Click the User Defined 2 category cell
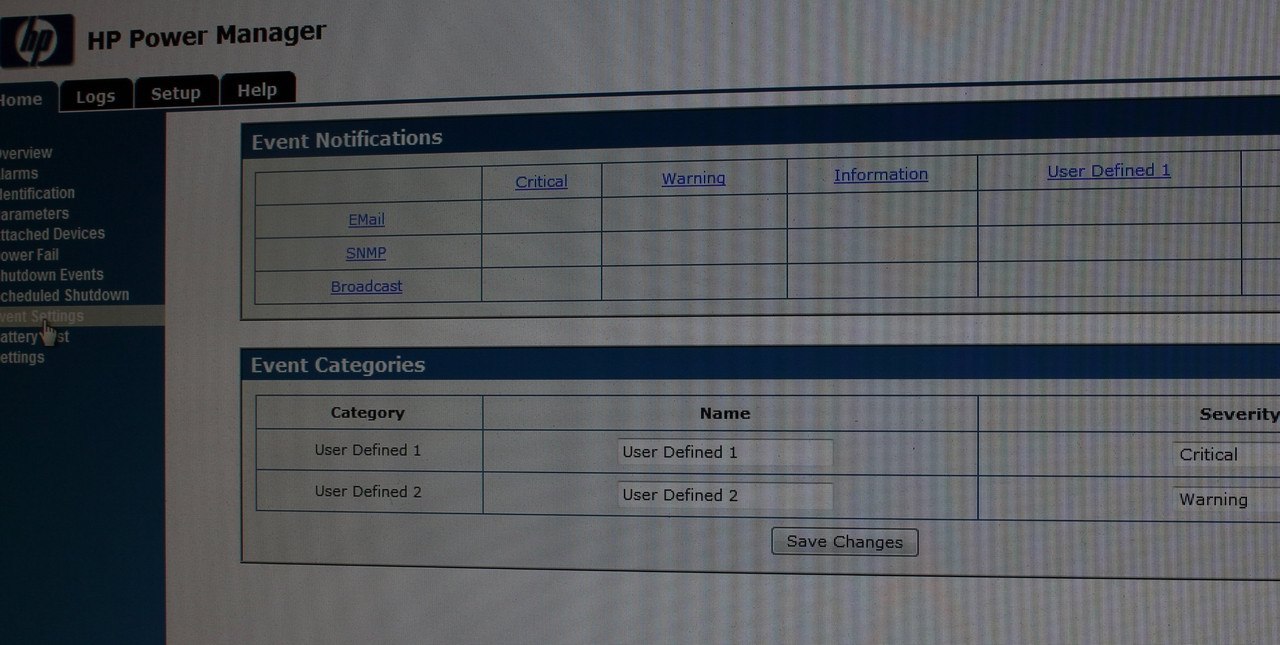Image resolution: width=1280 pixels, height=645 pixels. click(368, 491)
